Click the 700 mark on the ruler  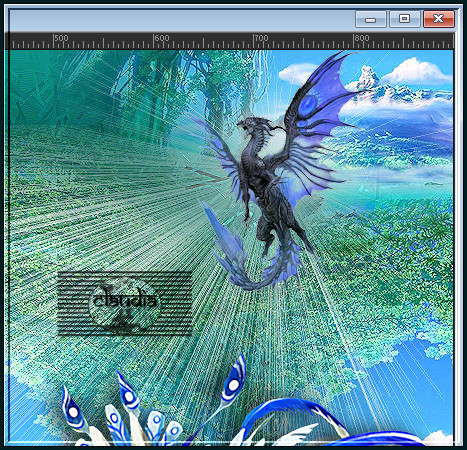pos(262,38)
